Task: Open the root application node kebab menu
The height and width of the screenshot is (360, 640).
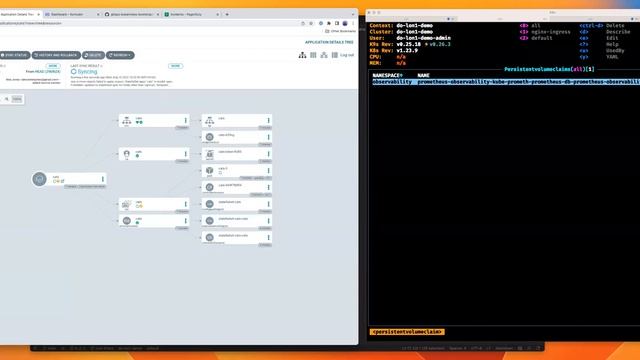Action: [102, 179]
